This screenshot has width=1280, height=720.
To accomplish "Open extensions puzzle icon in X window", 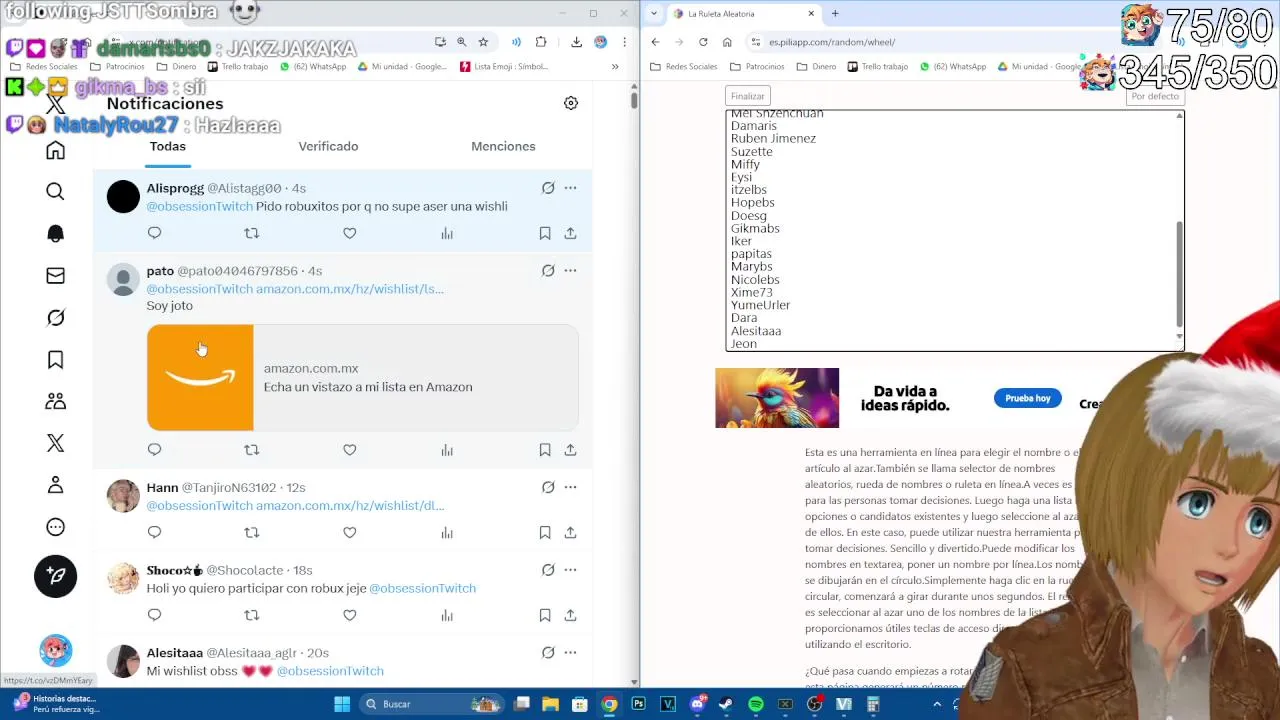I will [x=541, y=42].
